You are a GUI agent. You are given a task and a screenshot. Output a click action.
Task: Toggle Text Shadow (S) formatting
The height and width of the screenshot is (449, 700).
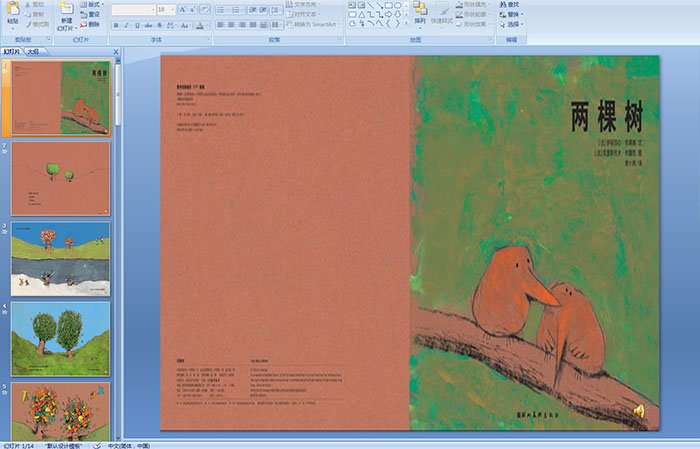point(159,25)
